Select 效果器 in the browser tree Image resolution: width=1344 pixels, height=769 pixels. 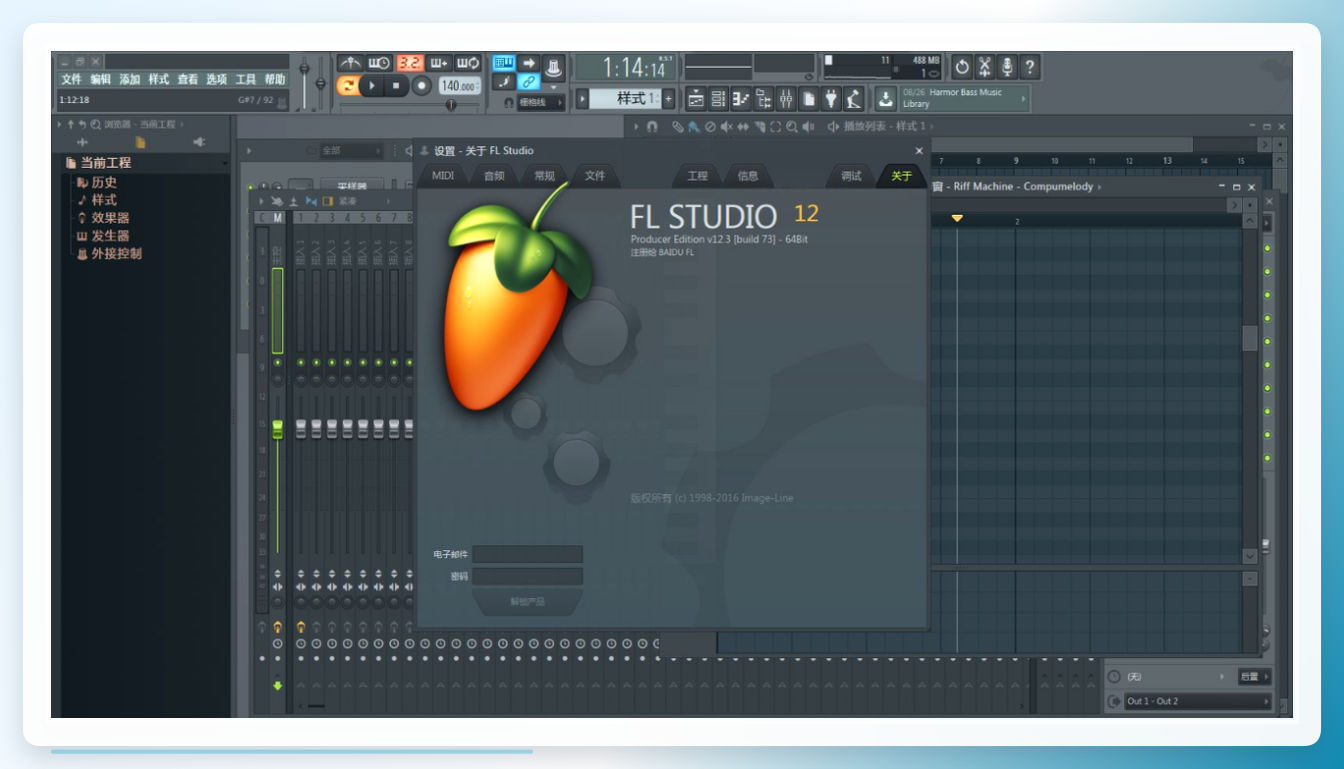110,218
